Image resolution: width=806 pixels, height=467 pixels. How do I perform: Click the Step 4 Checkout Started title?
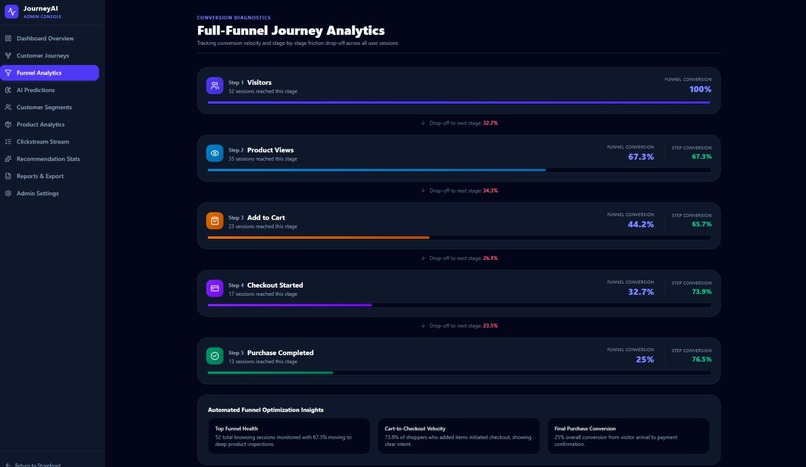click(266, 285)
